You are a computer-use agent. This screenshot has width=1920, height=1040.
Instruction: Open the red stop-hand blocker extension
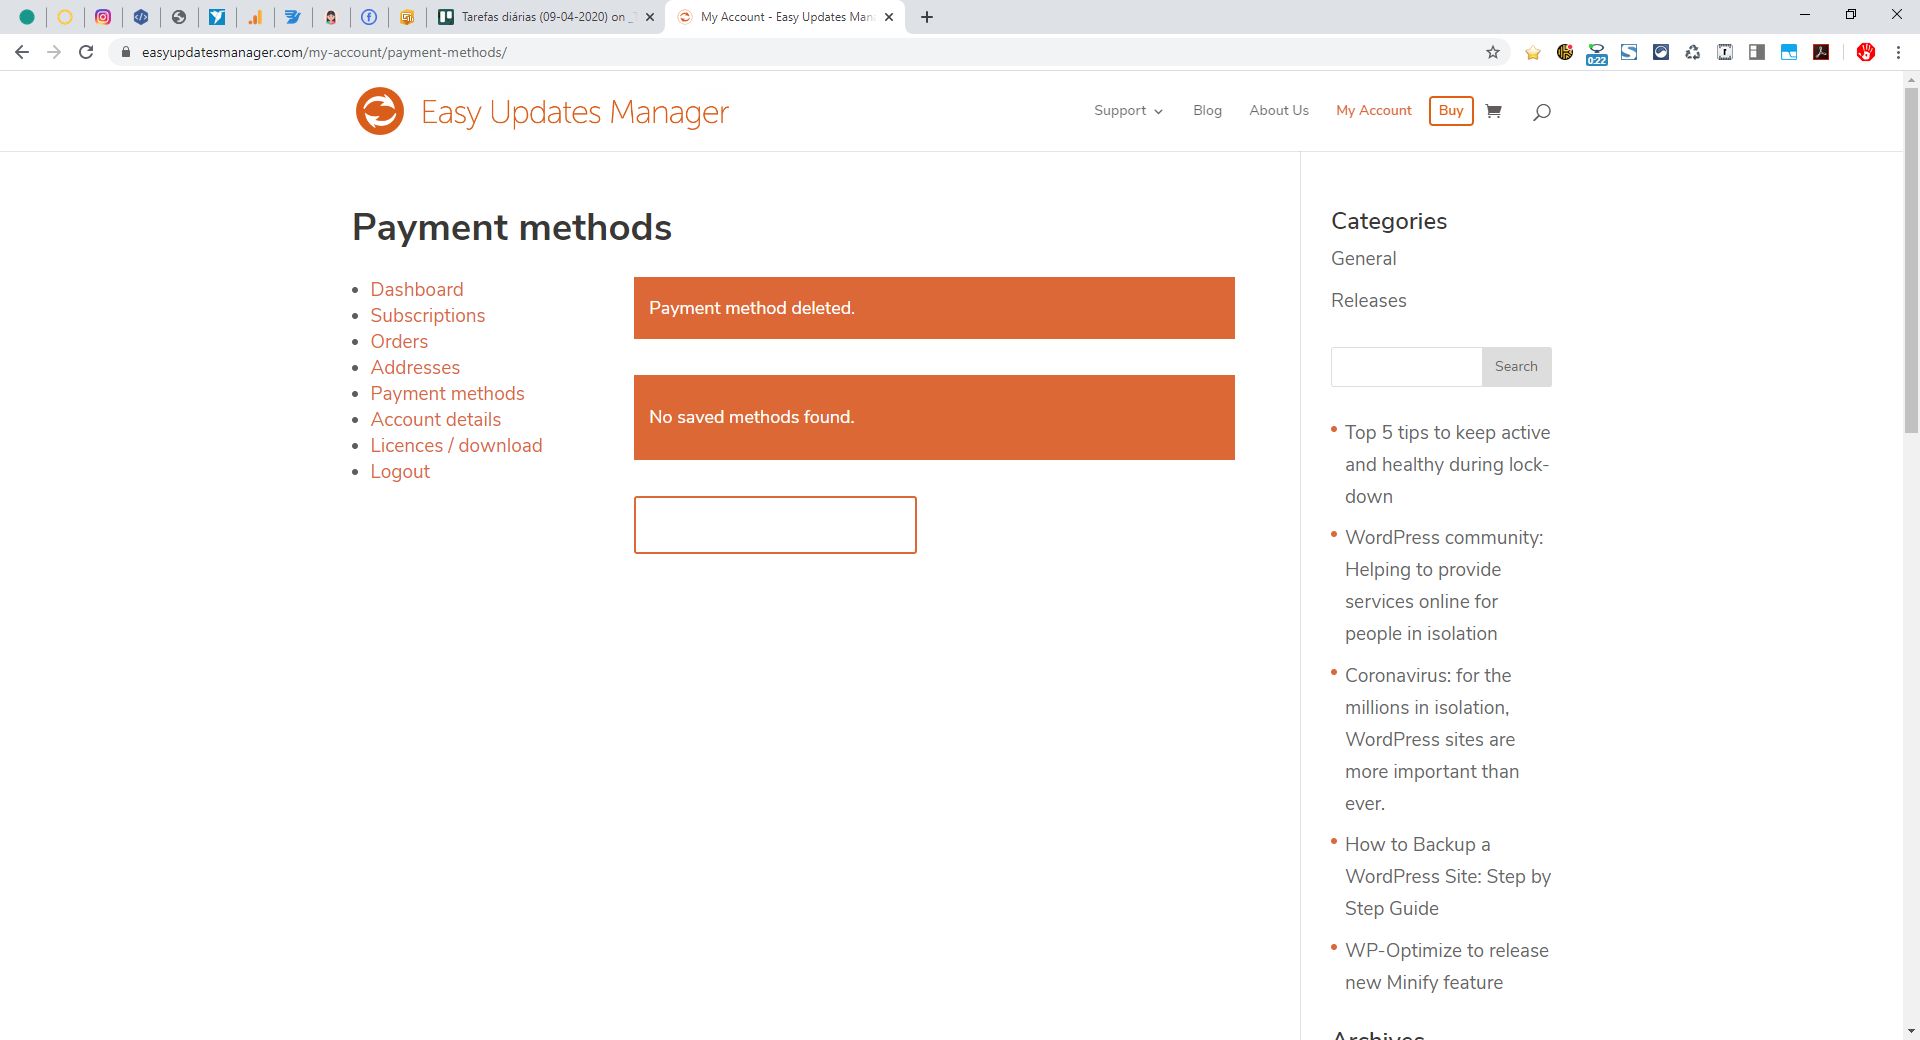coord(1866,52)
